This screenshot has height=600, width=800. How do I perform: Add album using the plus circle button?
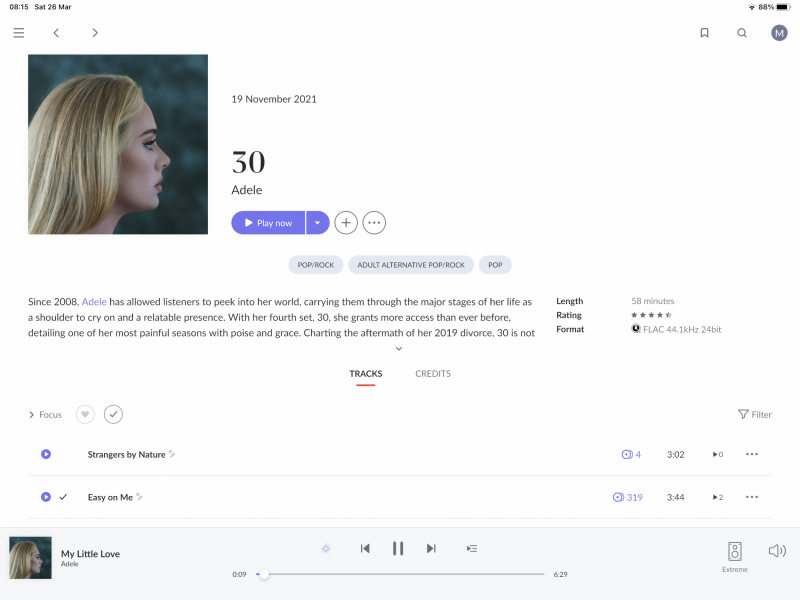(345, 223)
